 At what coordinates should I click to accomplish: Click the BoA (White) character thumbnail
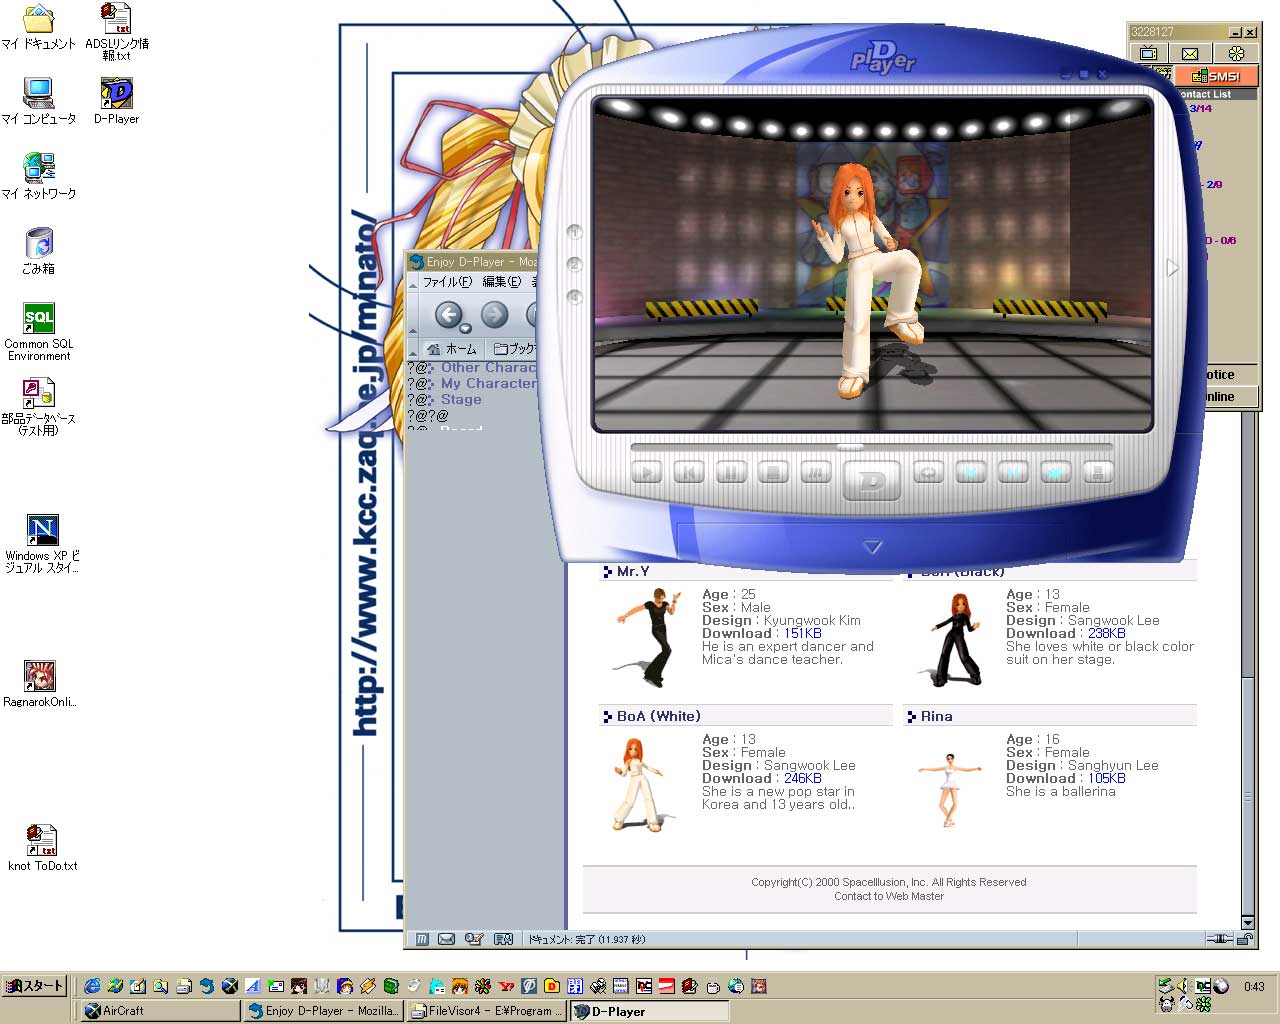(x=638, y=785)
